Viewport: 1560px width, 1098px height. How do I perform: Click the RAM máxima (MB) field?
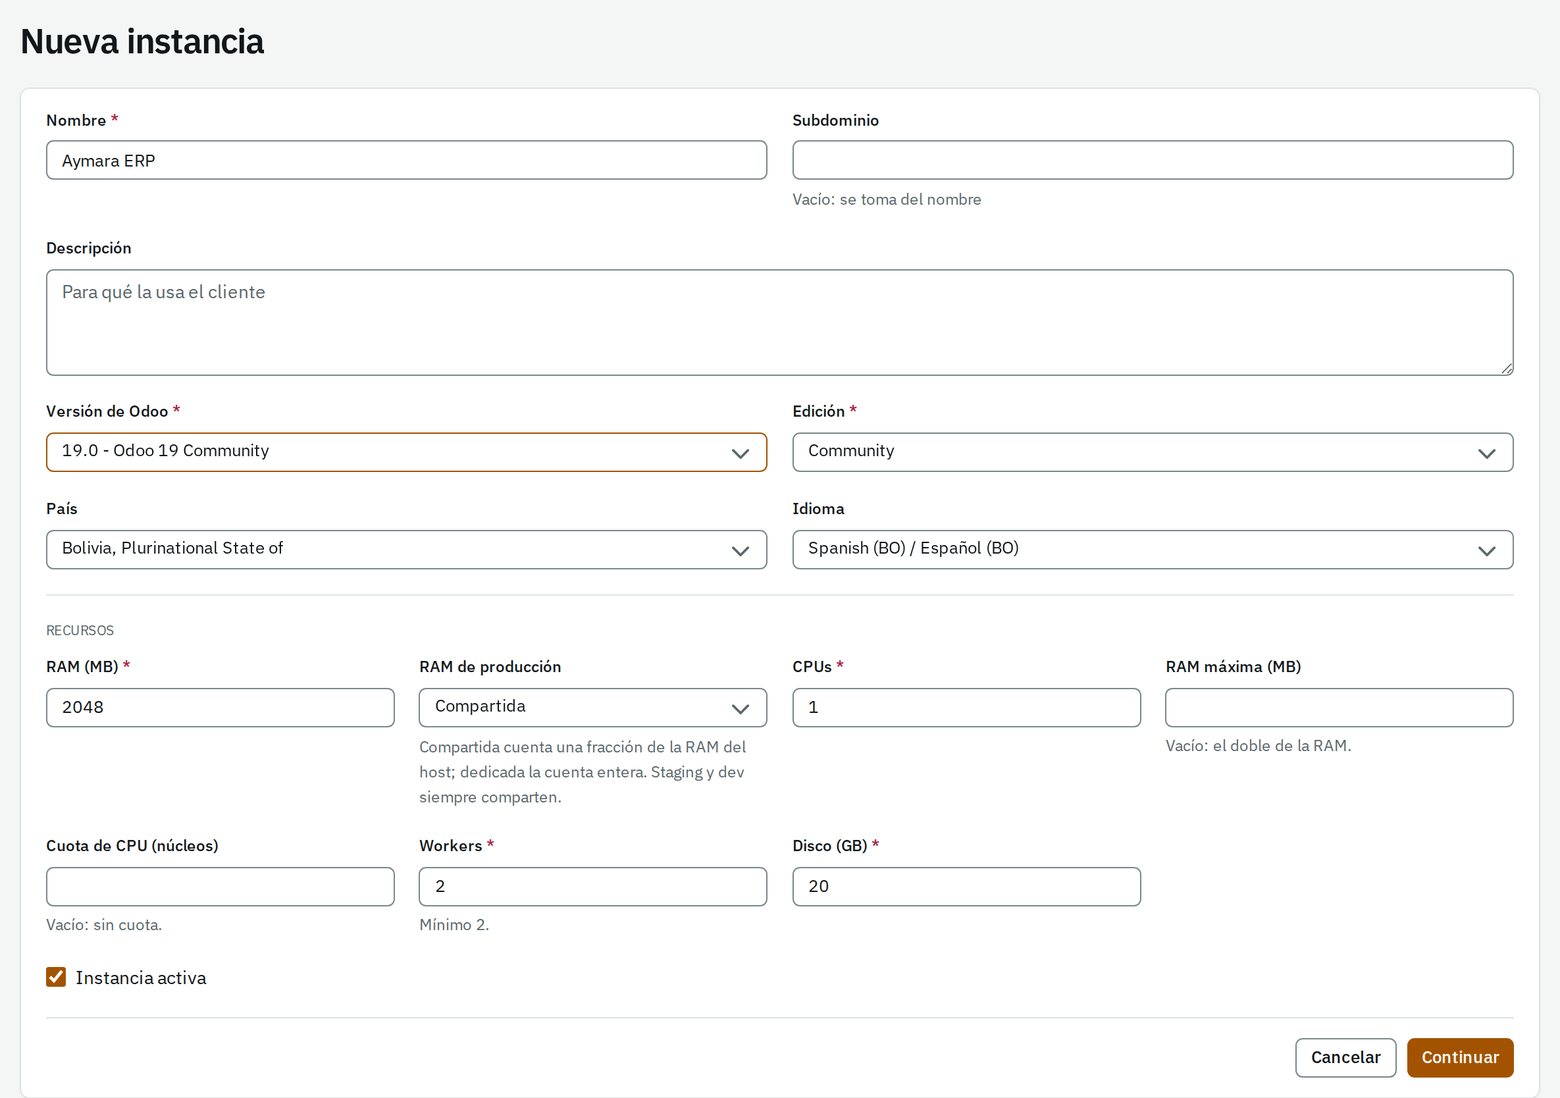click(1339, 707)
